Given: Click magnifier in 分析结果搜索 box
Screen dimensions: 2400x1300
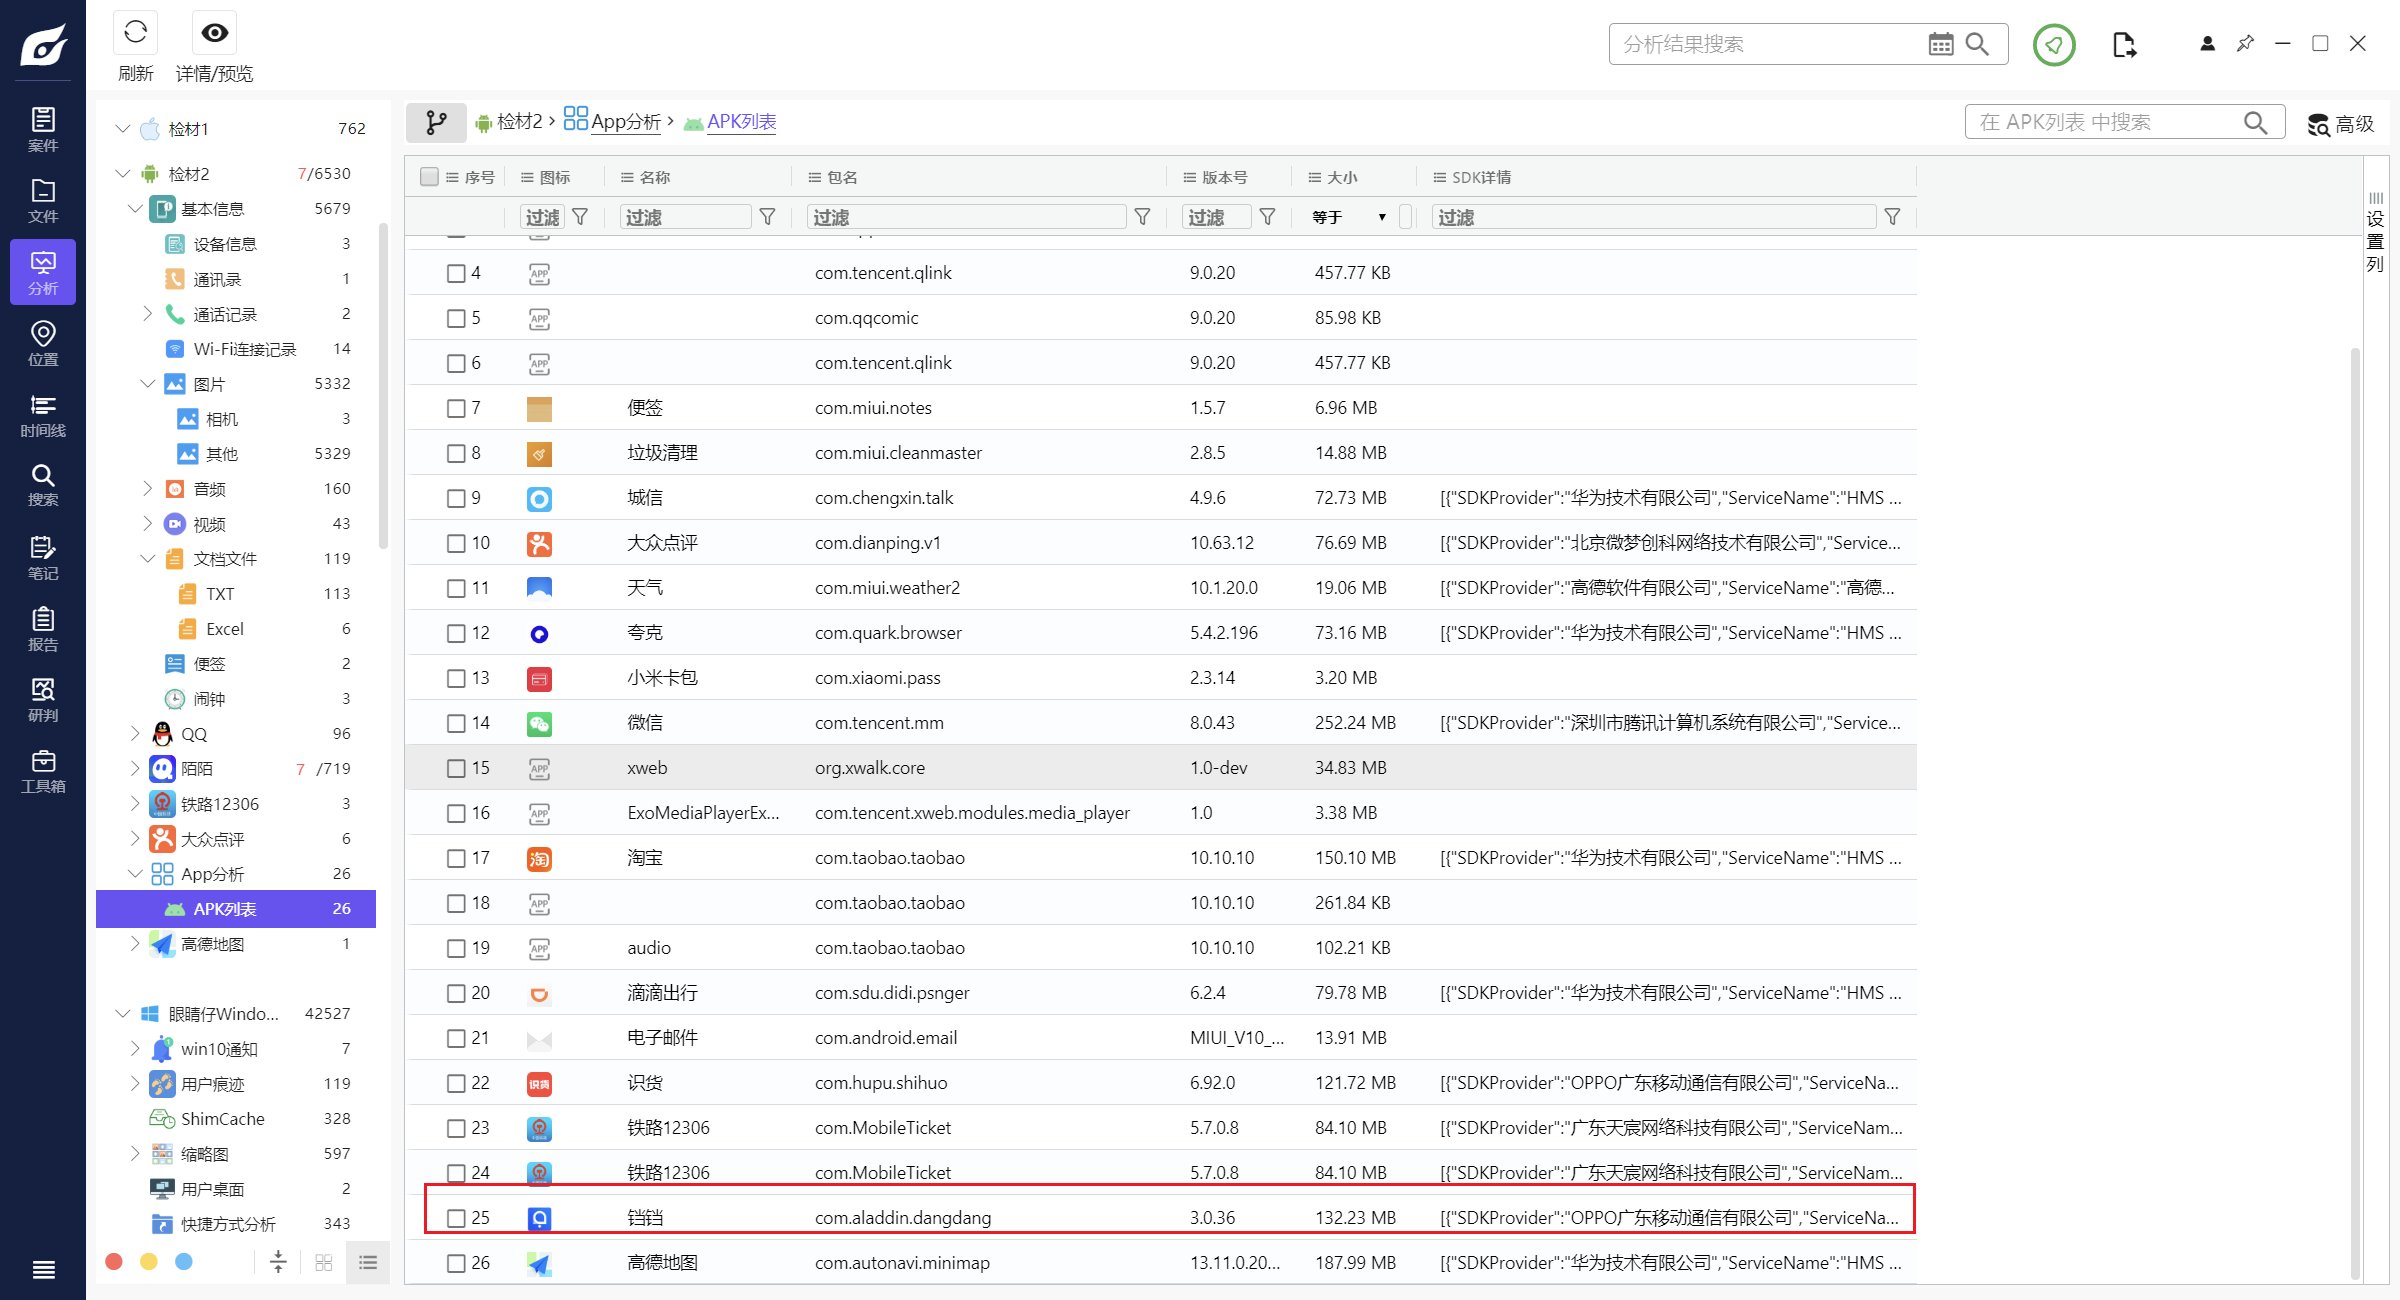Looking at the screenshot, I should tap(1977, 44).
